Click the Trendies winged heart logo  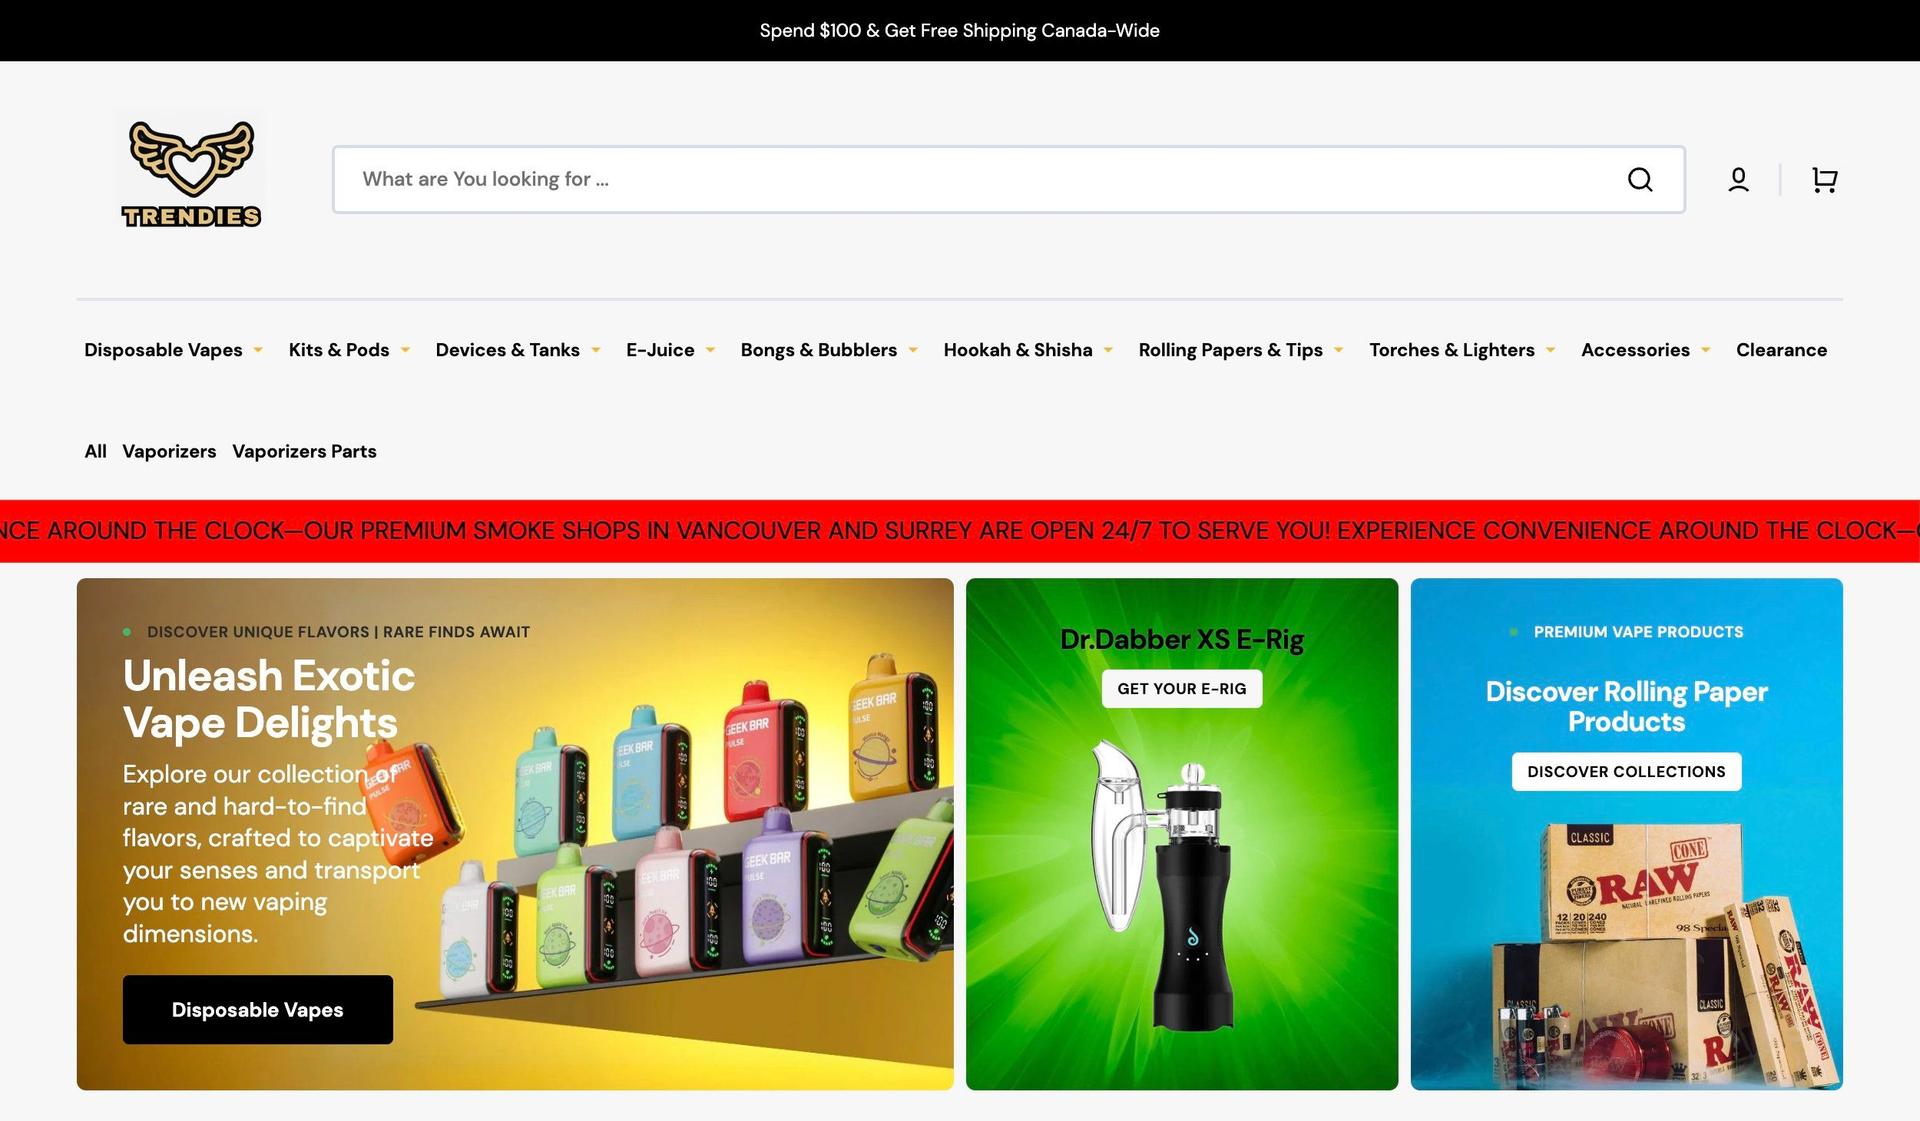point(191,174)
